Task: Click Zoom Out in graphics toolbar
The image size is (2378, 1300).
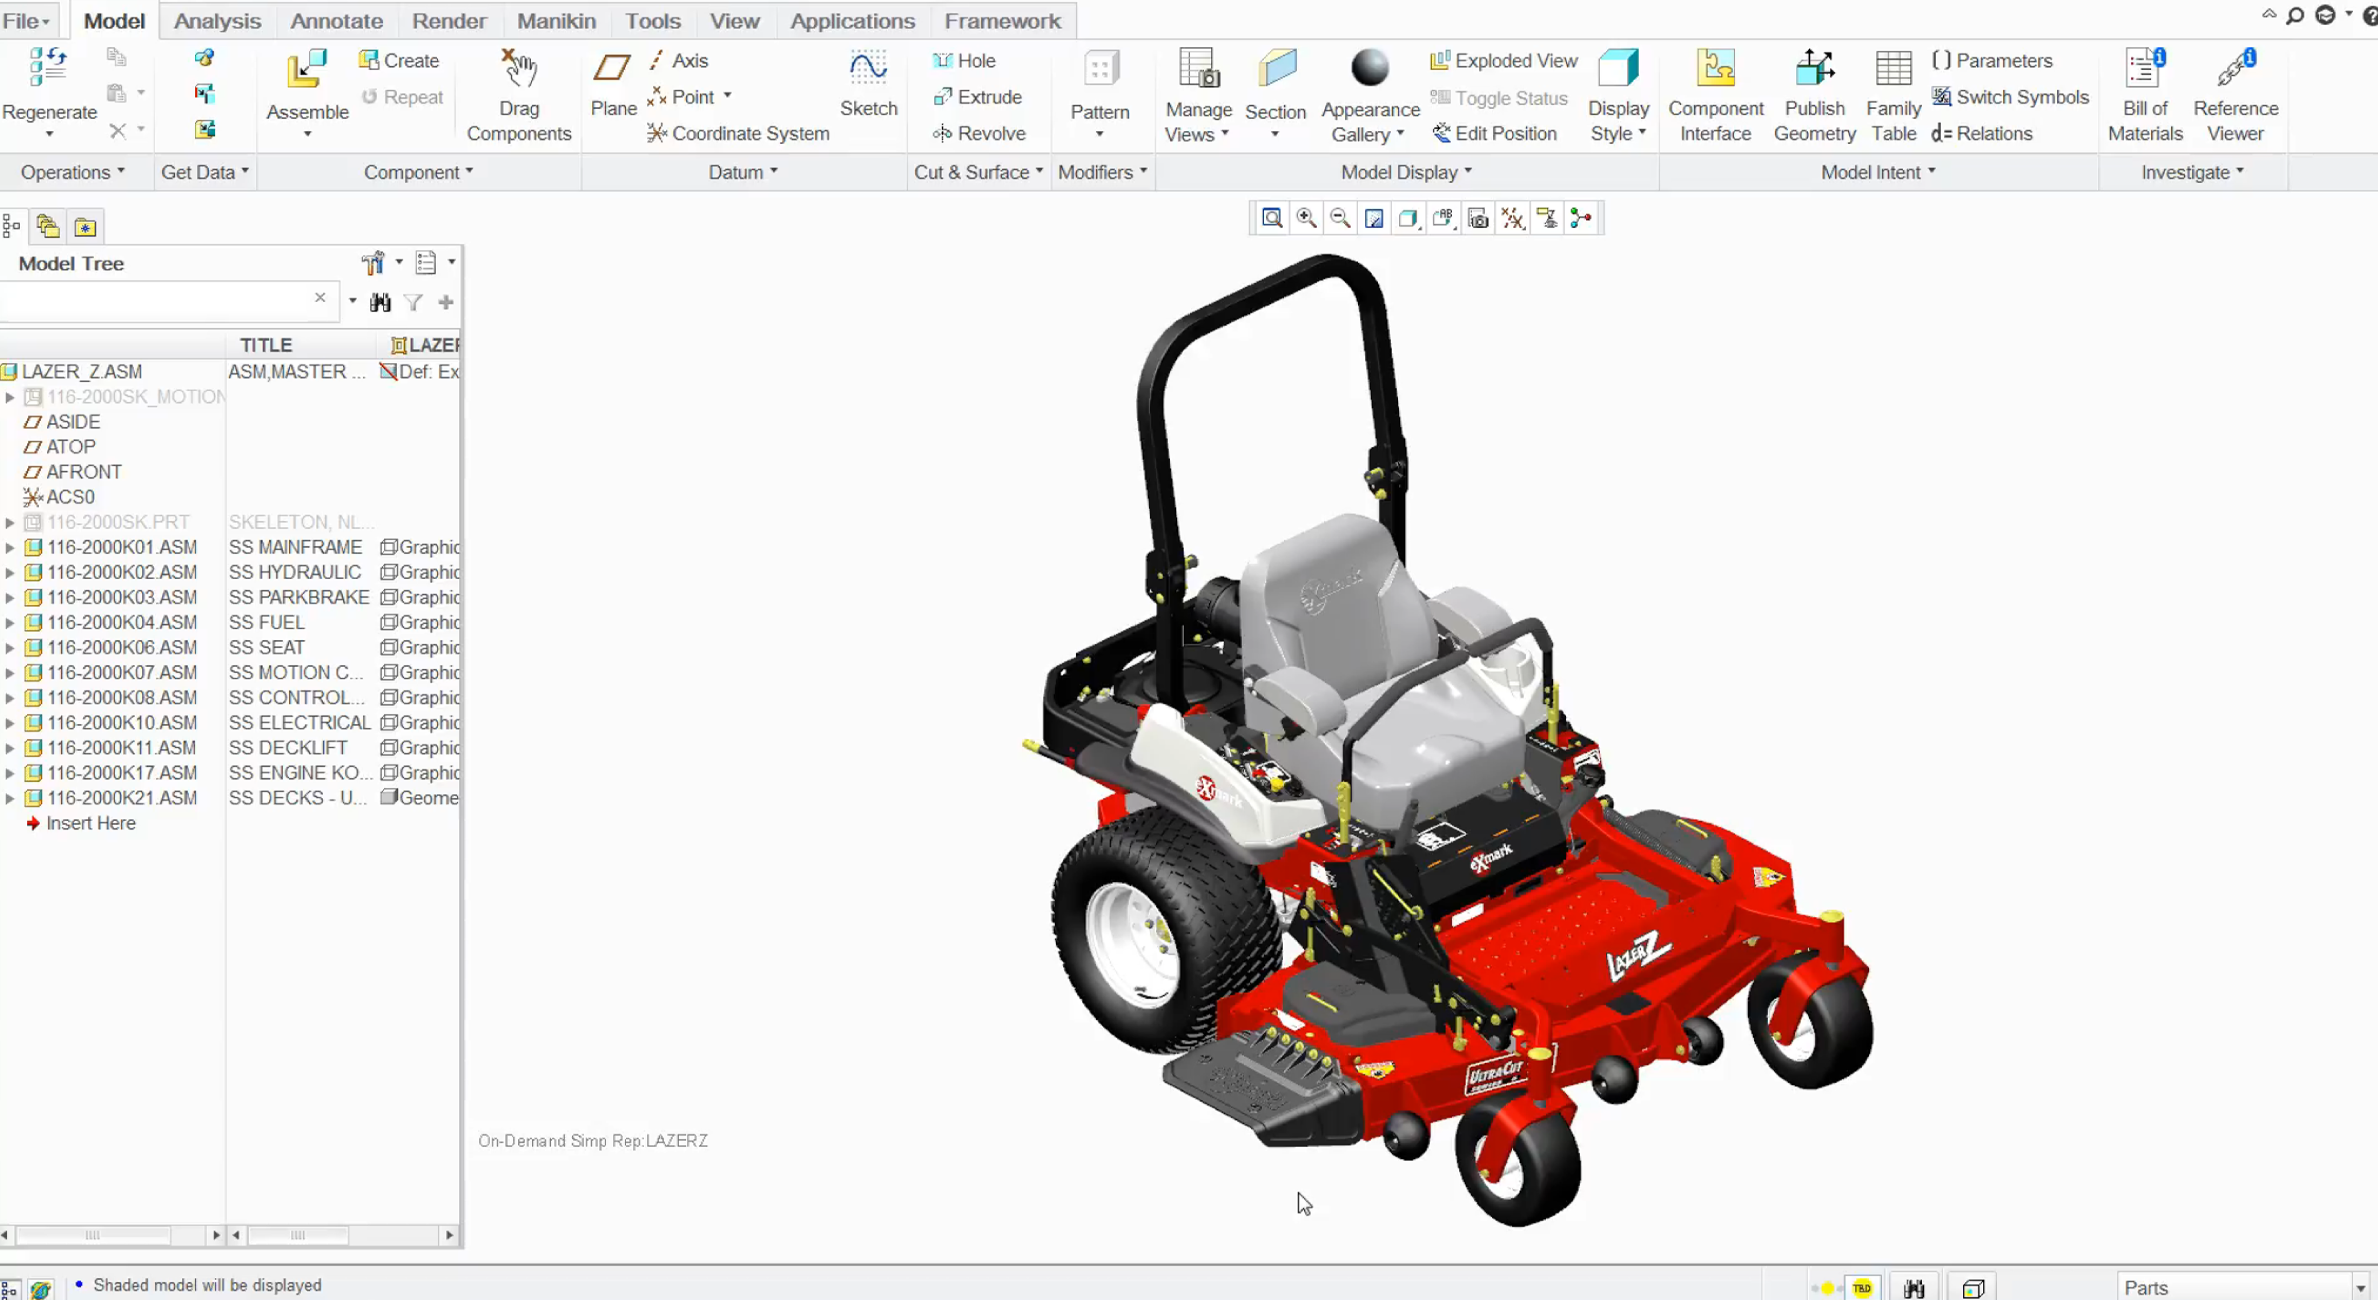Action: click(x=1340, y=218)
